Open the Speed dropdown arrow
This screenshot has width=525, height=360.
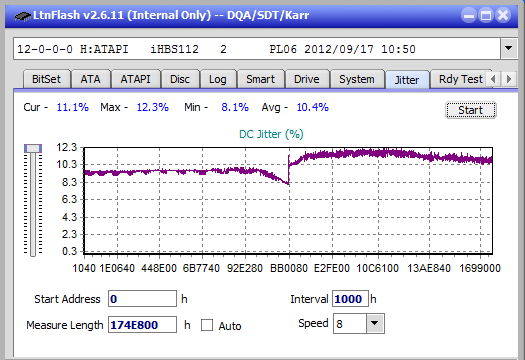pos(375,323)
